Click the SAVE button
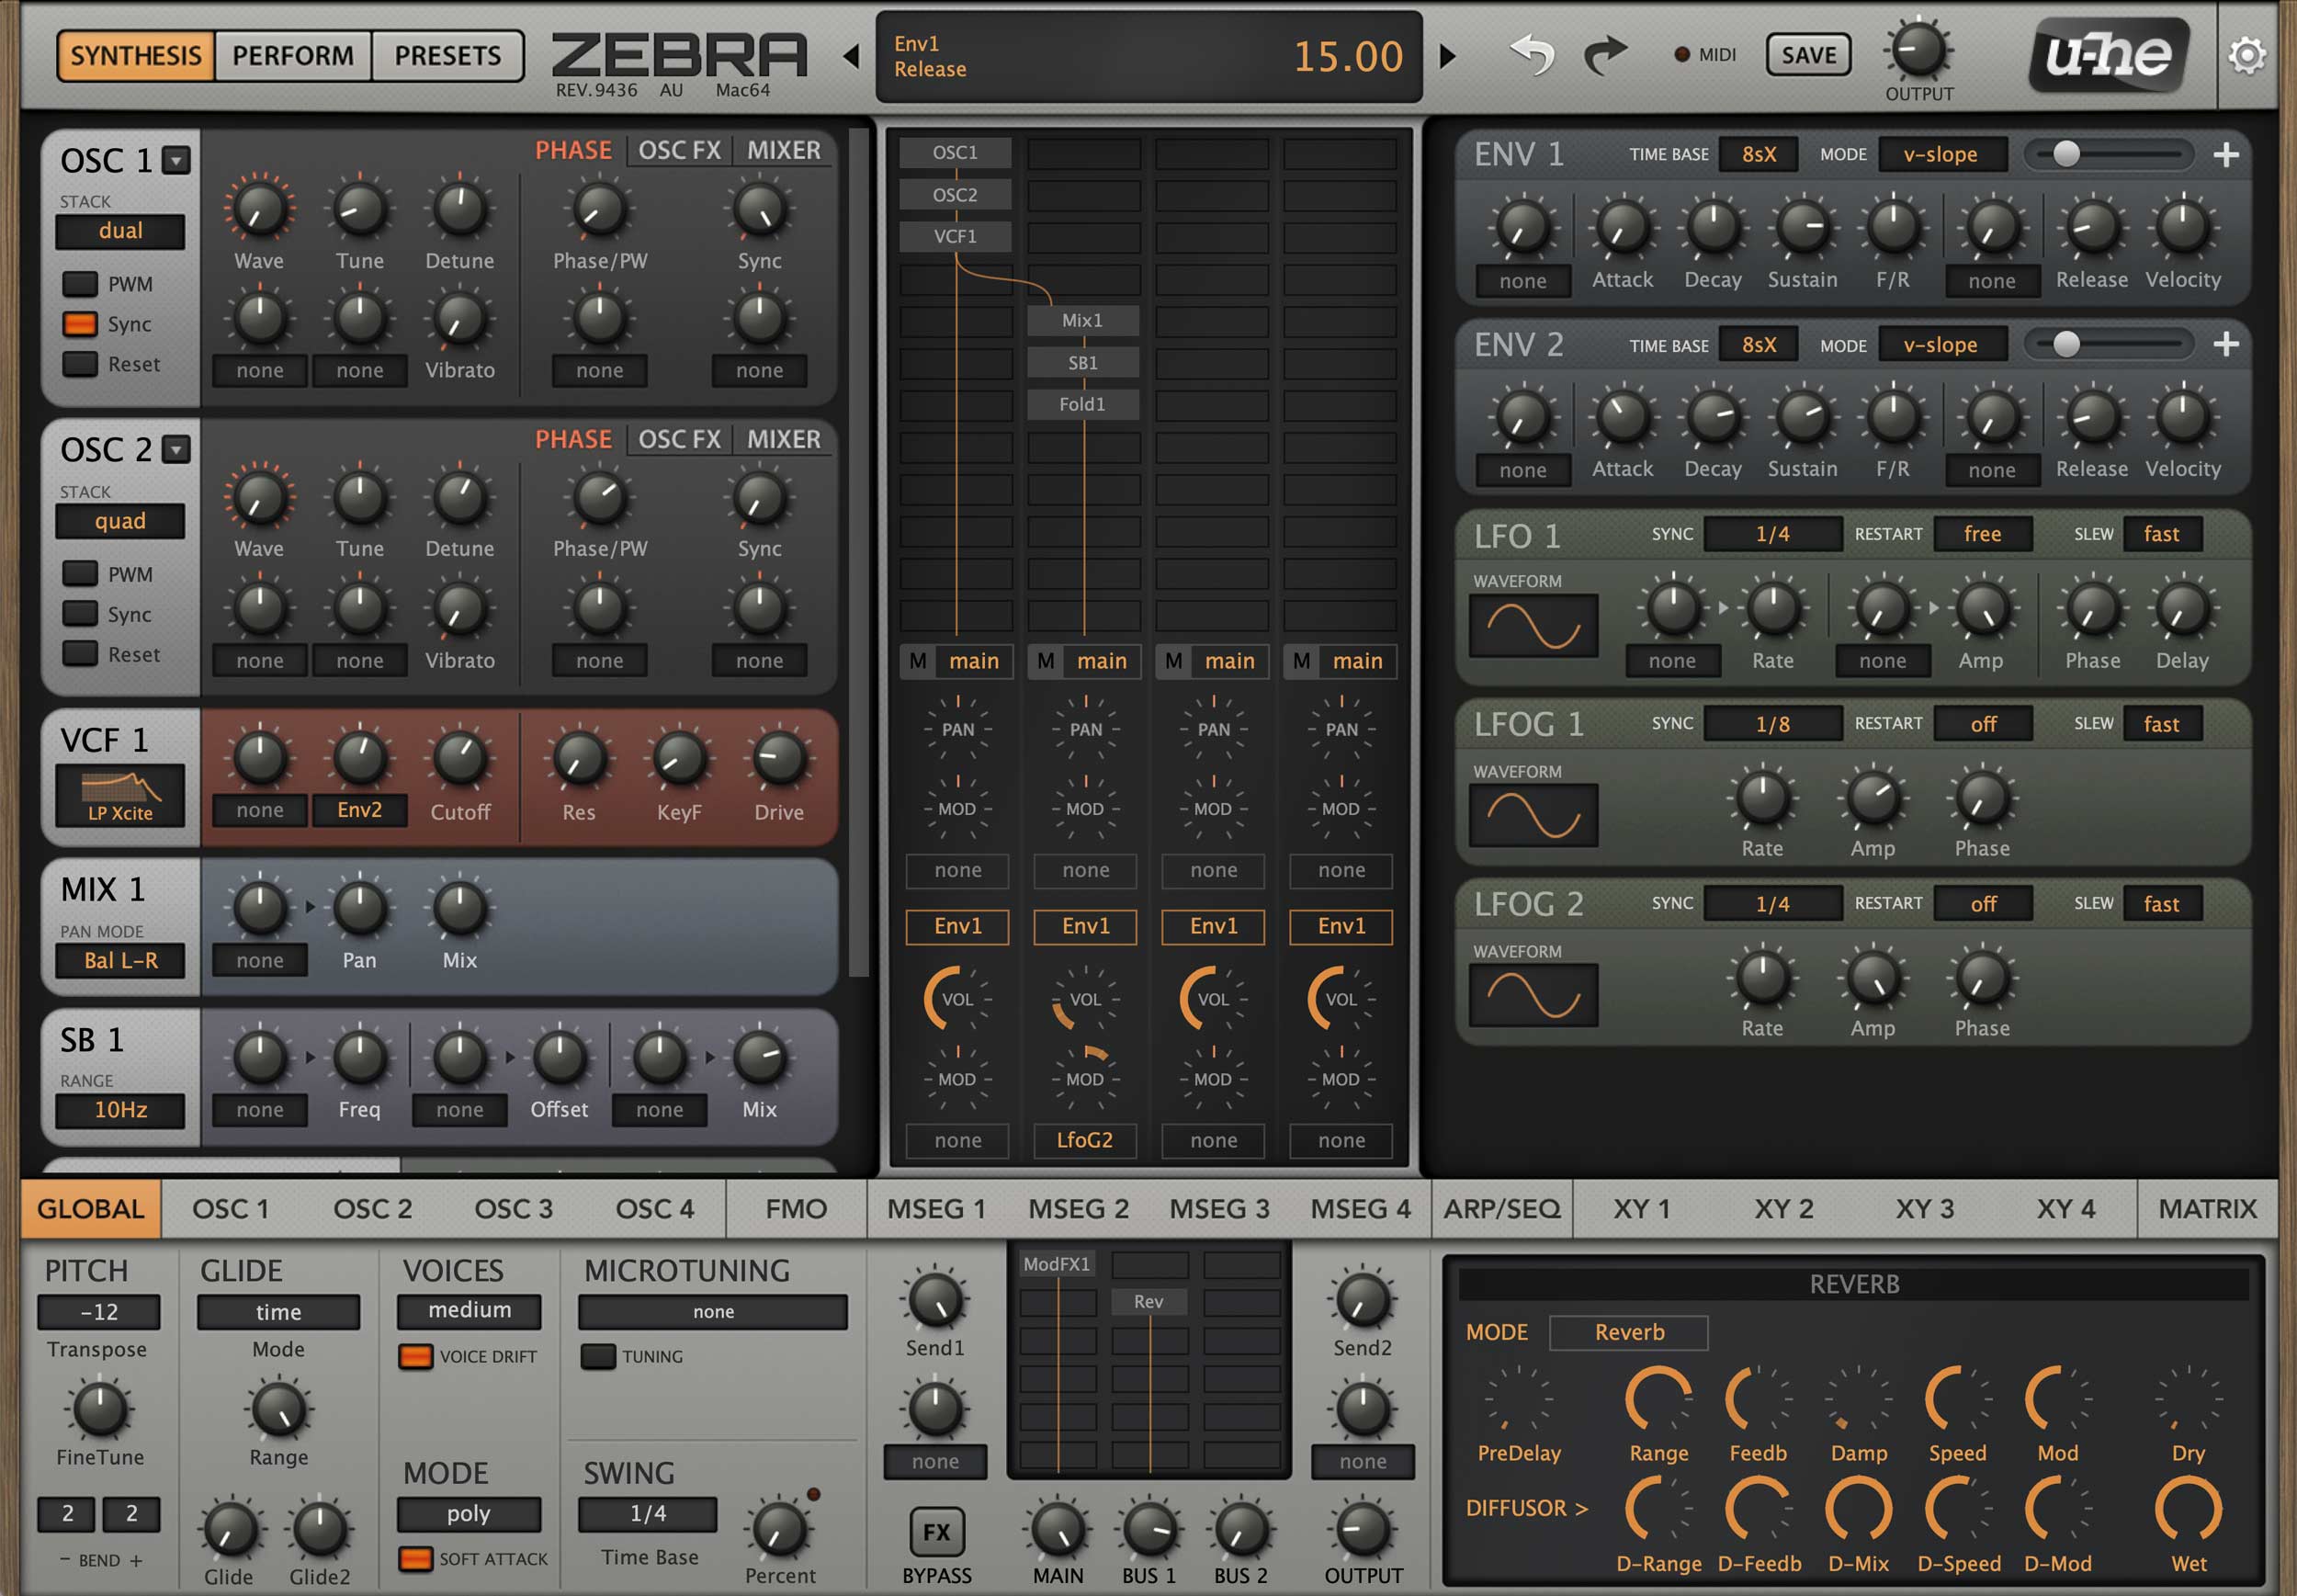 tap(1807, 55)
